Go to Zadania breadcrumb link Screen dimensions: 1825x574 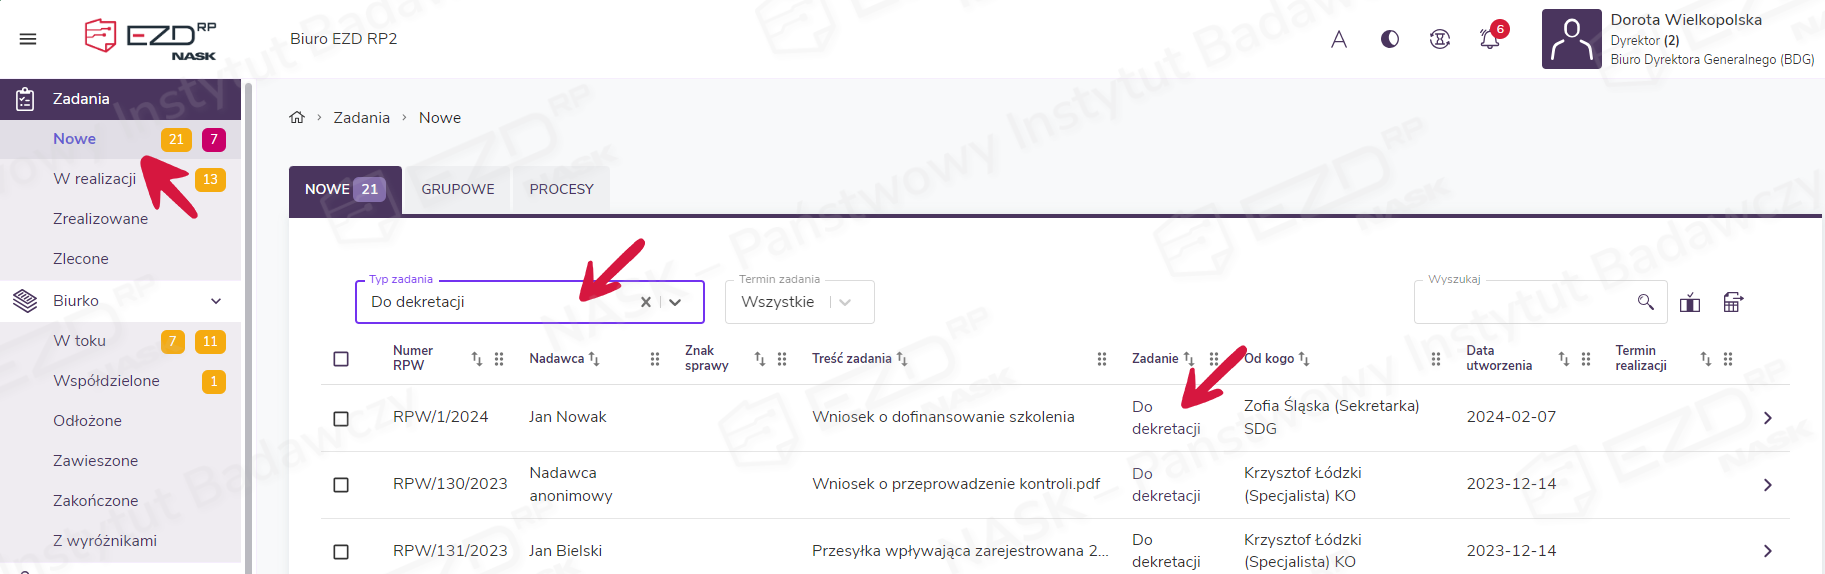[361, 118]
